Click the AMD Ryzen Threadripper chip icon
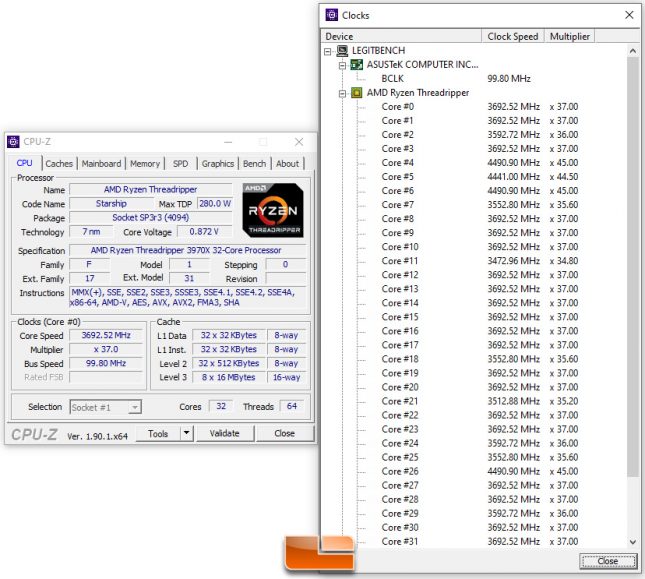Screen dimensions: 645x579 click(x=357, y=93)
